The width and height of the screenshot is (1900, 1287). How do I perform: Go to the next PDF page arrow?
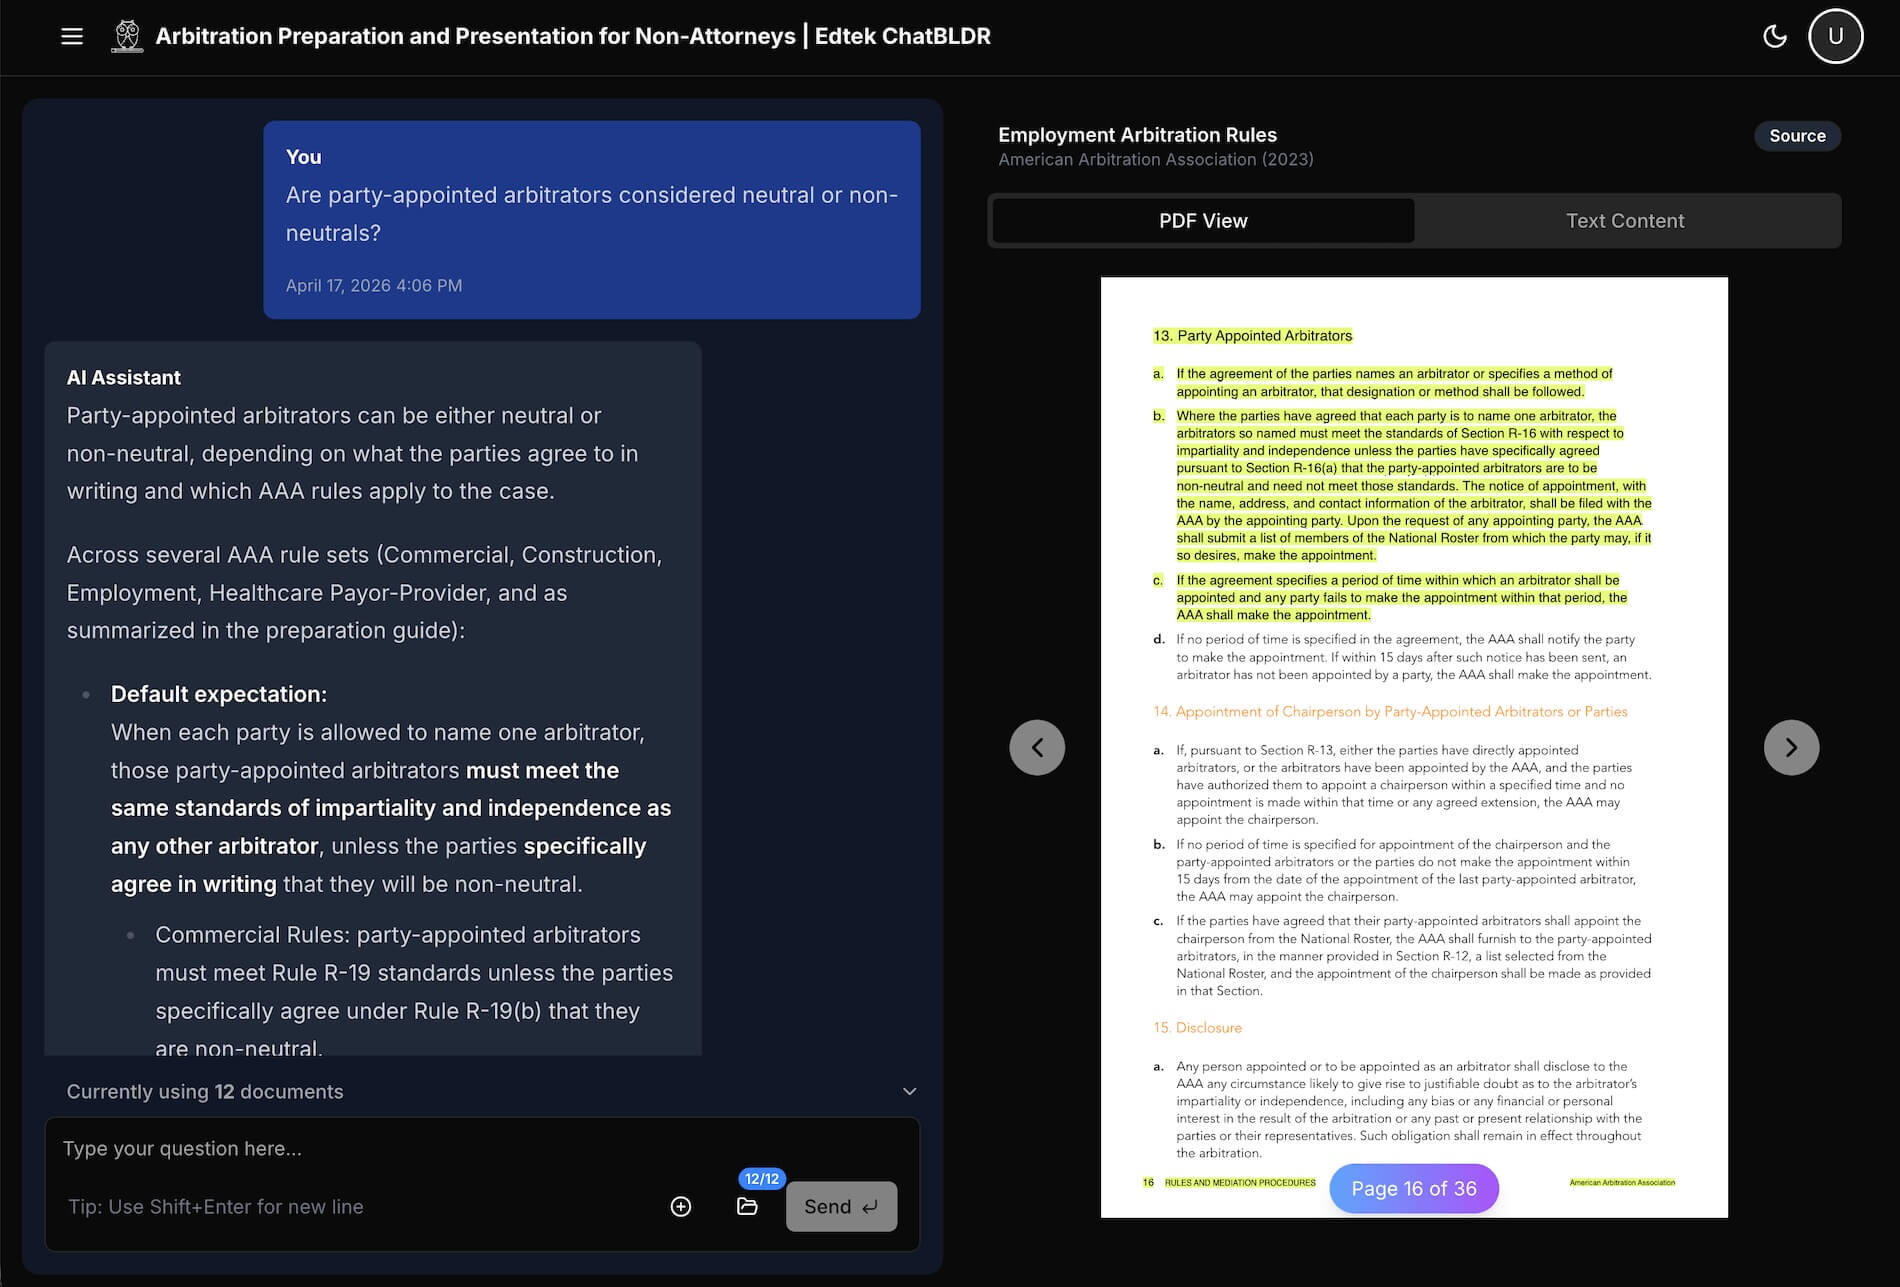point(1791,747)
